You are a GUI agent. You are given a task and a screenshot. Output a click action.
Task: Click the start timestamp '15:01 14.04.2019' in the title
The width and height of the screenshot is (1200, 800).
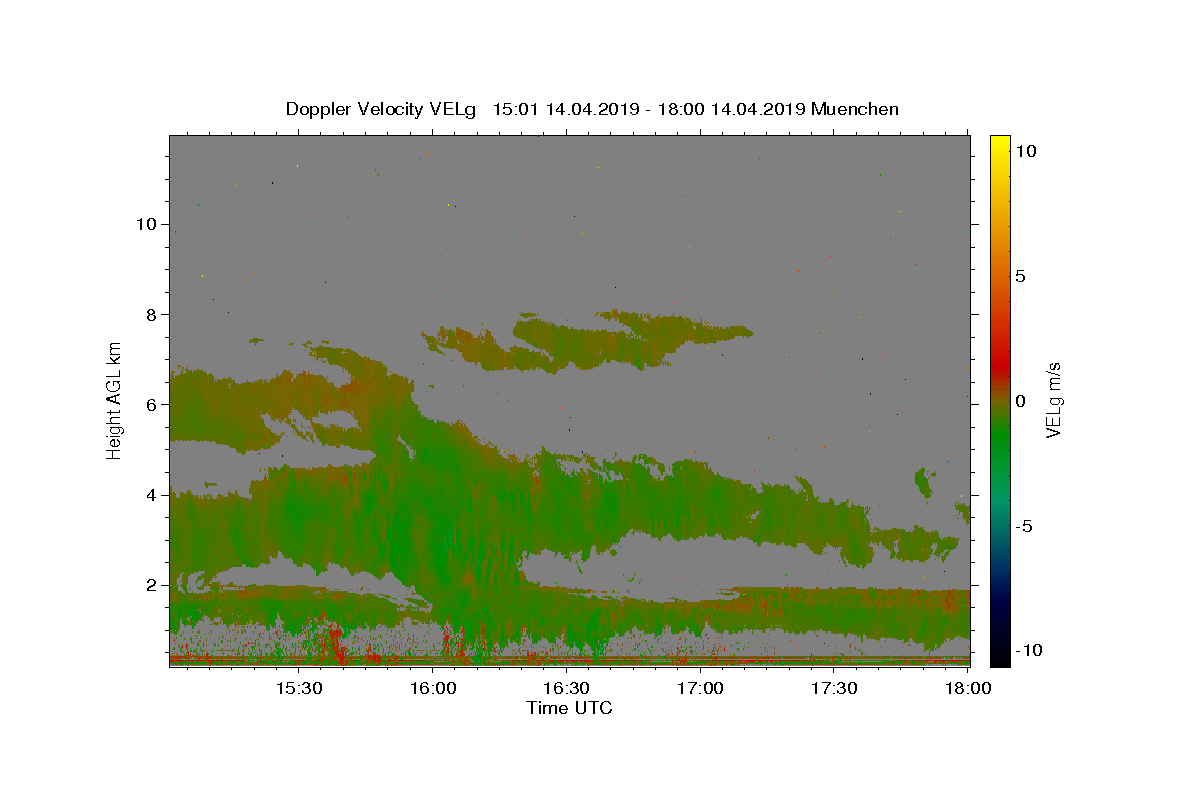(565, 109)
